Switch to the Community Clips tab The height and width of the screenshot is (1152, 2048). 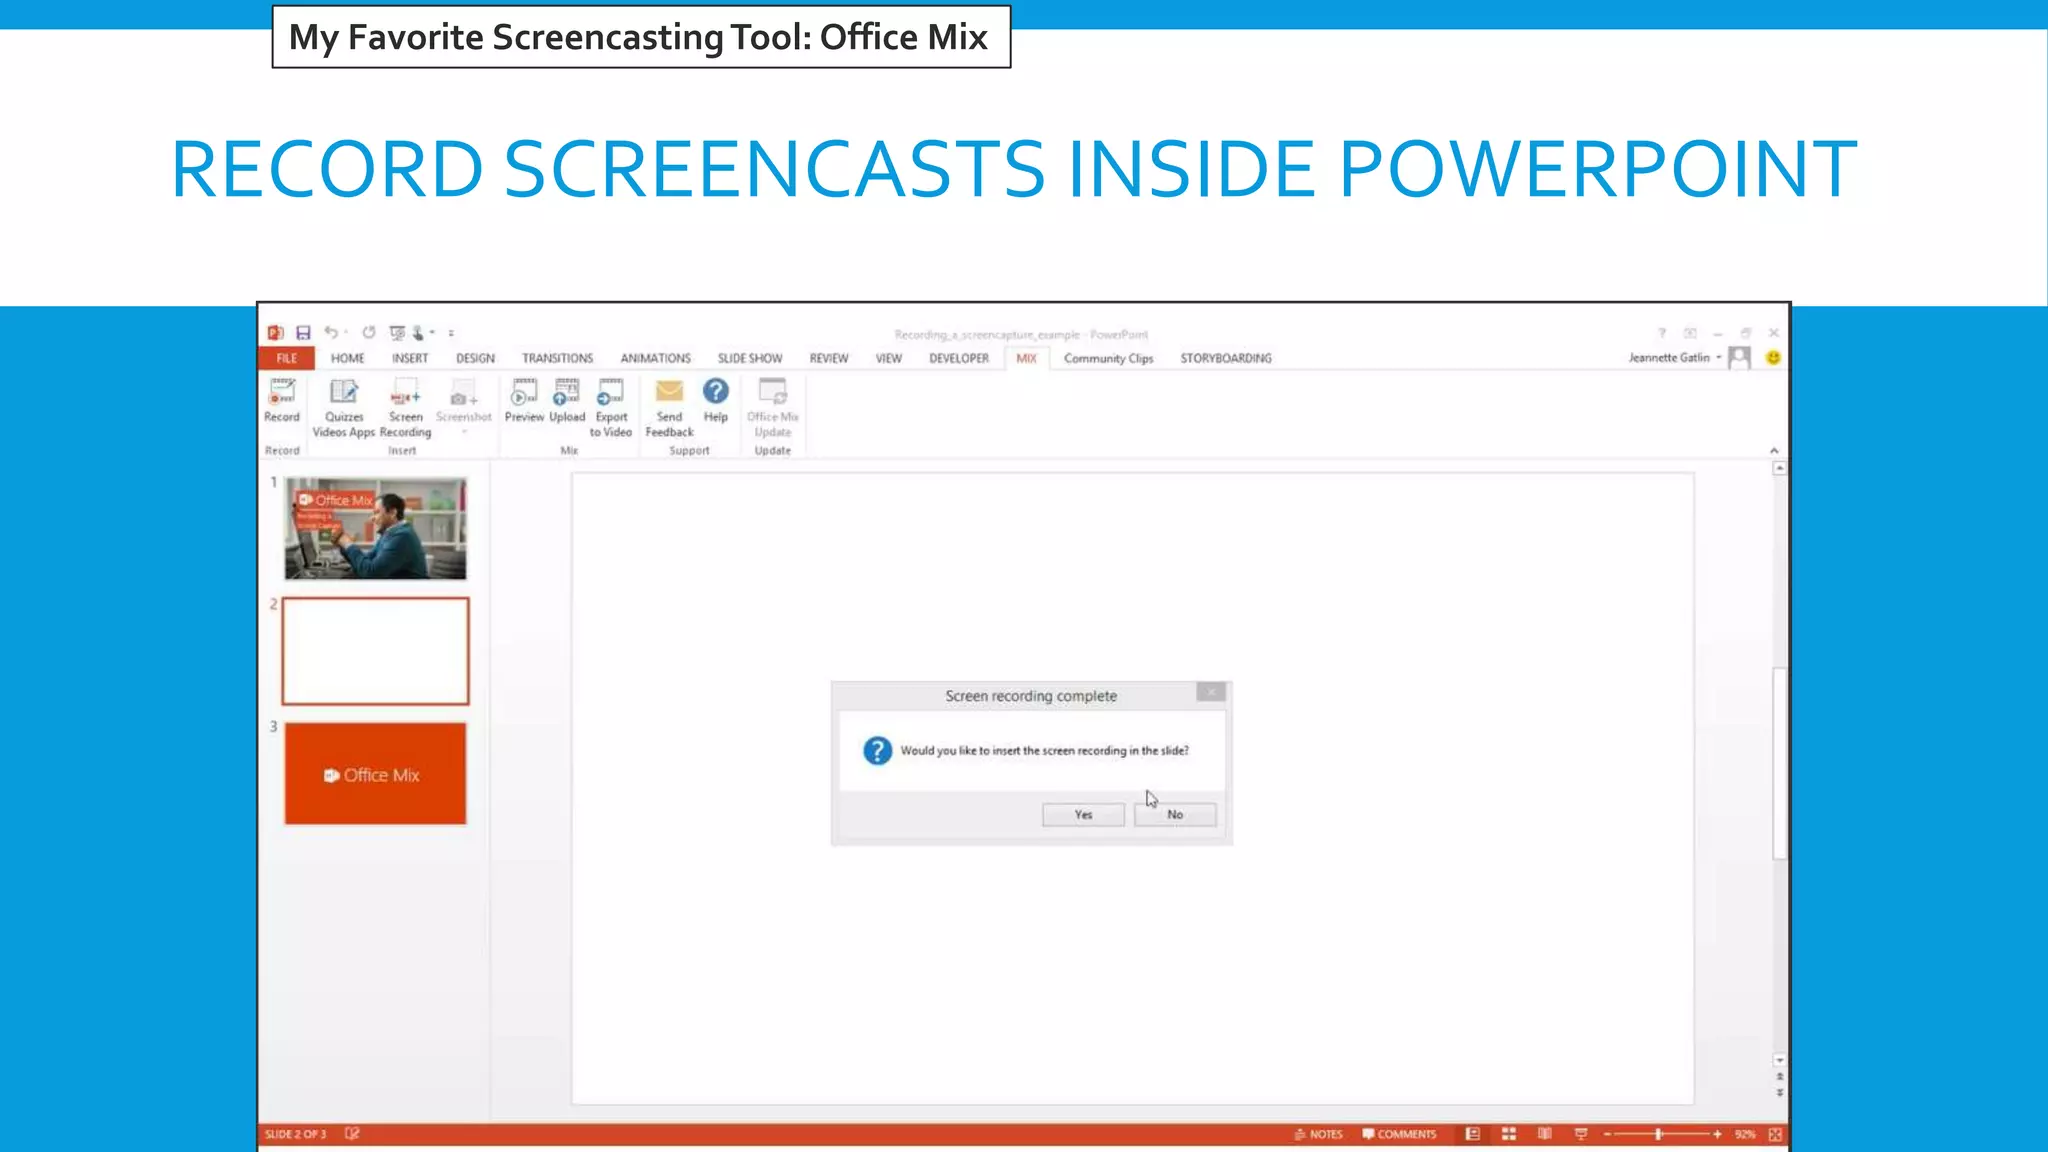tap(1108, 358)
